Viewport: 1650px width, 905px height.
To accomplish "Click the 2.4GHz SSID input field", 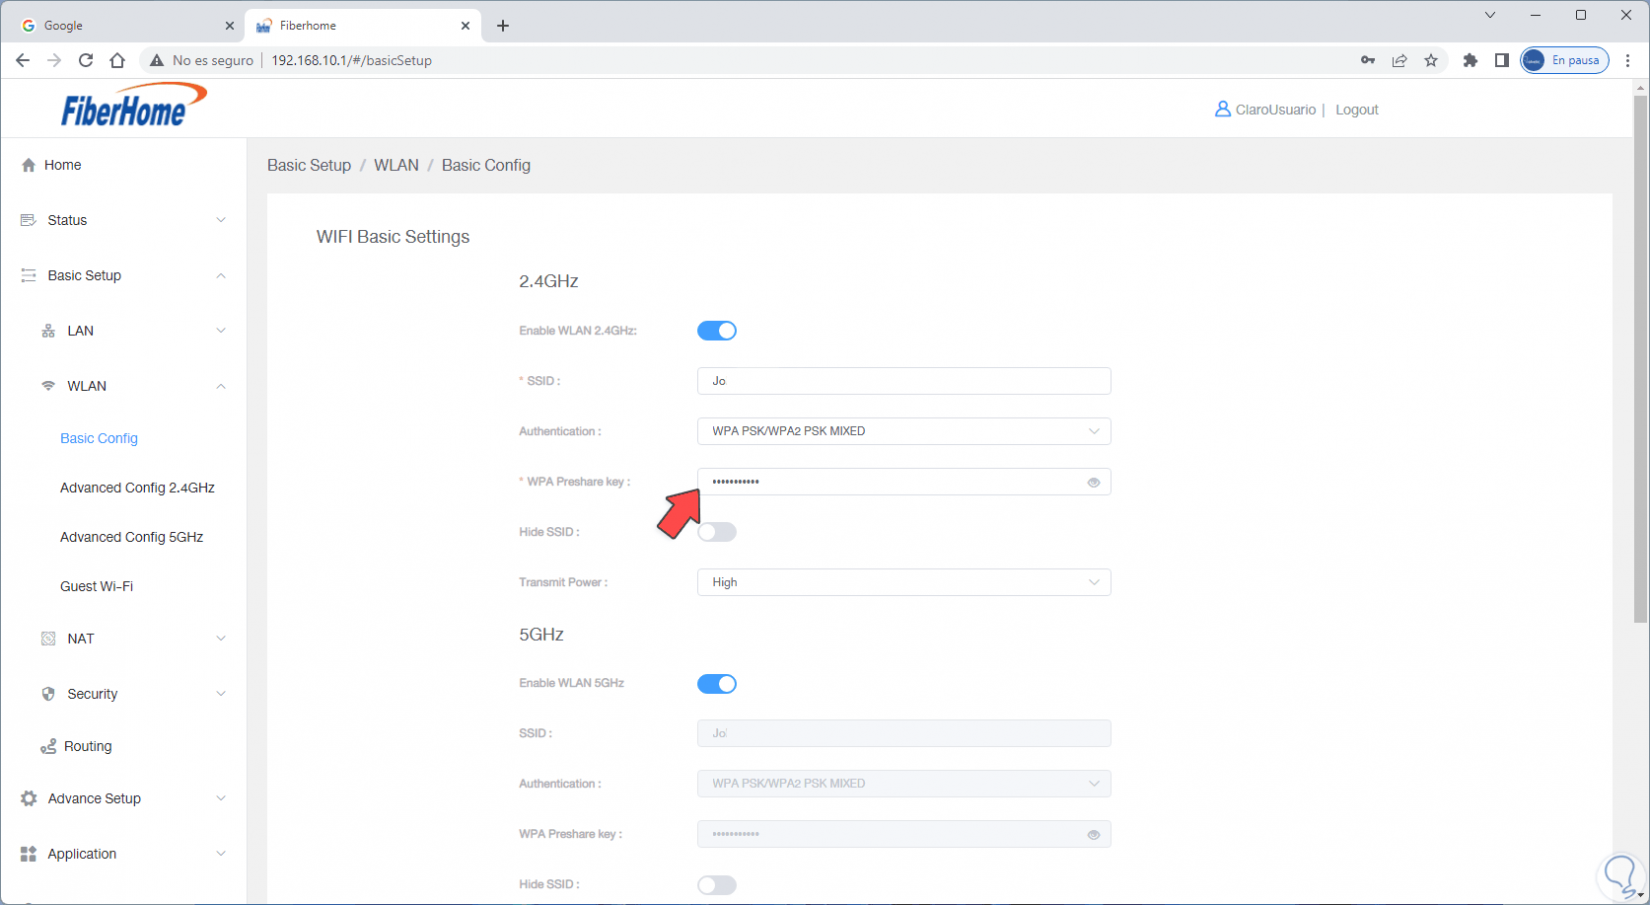I will pyautogui.click(x=903, y=381).
